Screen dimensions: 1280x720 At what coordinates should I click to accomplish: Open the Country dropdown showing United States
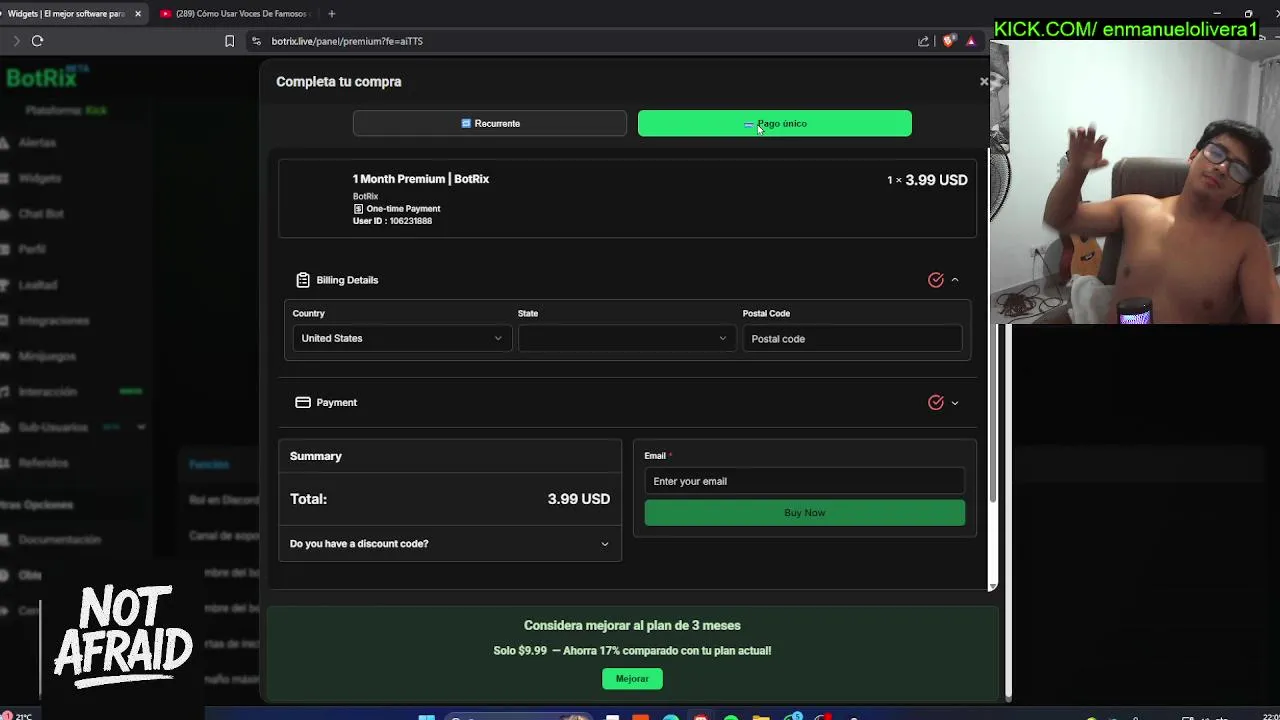click(x=401, y=338)
